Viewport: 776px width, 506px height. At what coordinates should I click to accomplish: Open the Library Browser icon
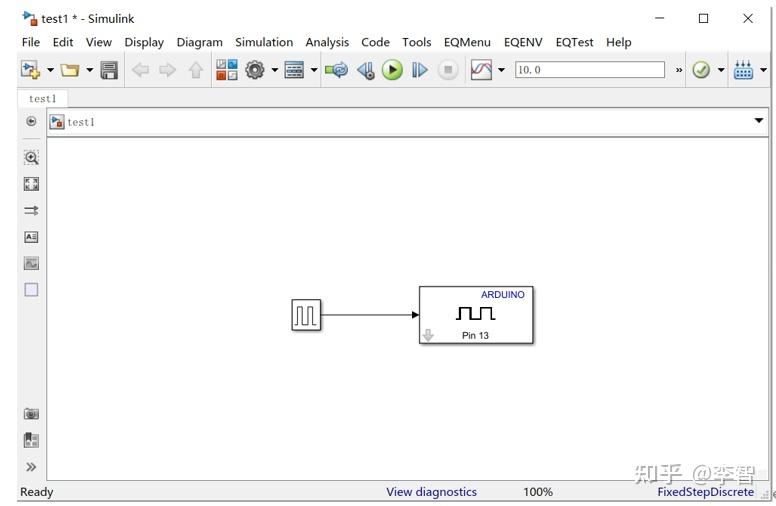pyautogui.click(x=227, y=70)
